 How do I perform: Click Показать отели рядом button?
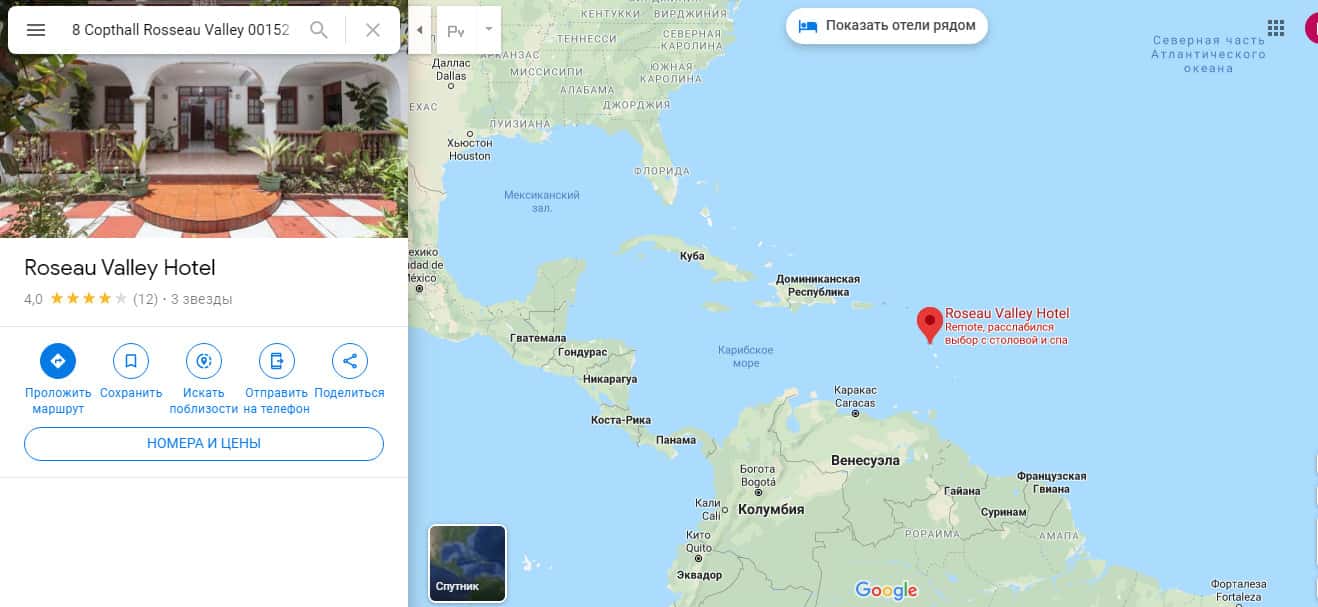[887, 26]
